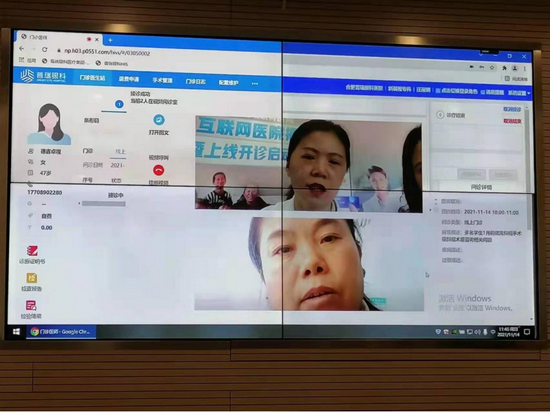
Task: Click the blue badge number 1 circle
Action: [119, 104]
